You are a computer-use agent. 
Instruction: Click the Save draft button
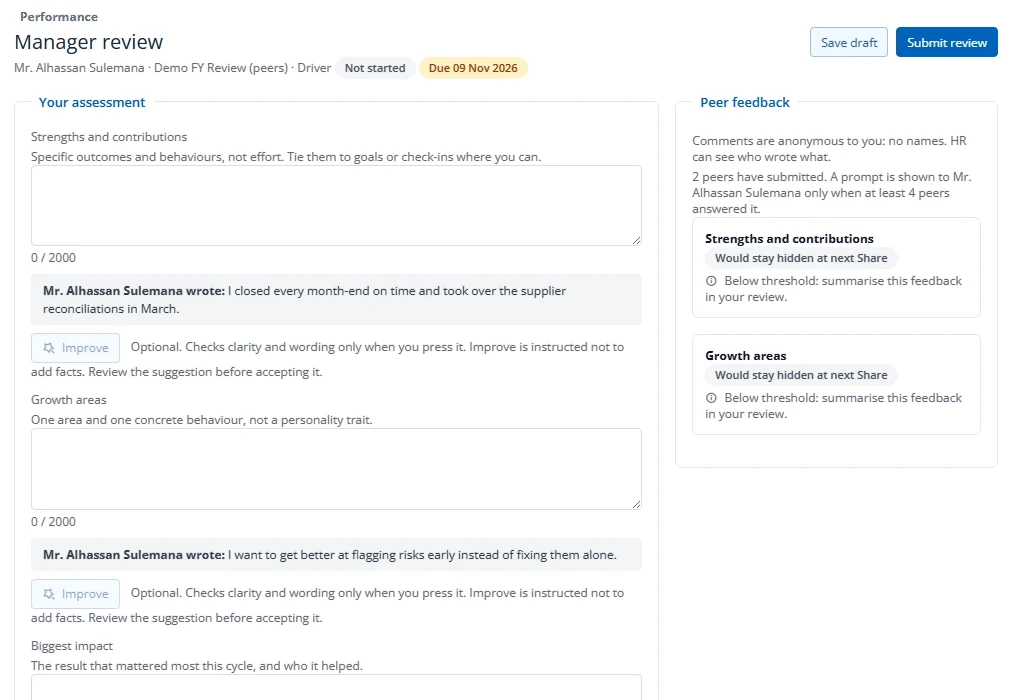pos(848,42)
